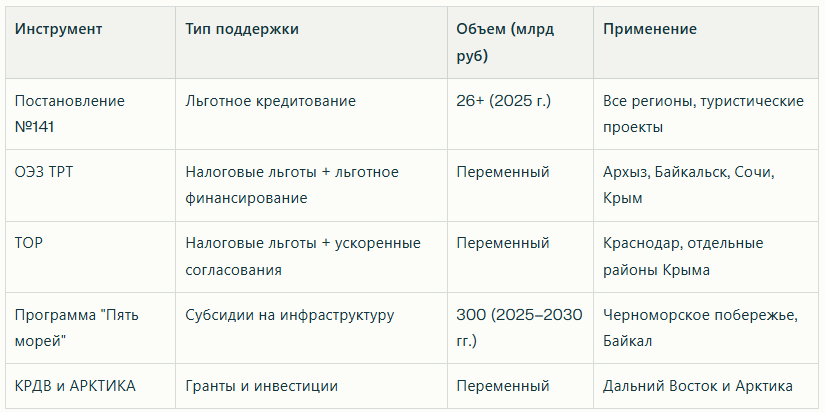The height and width of the screenshot is (412, 825).
Task: Click 'Все регионы, туристические проекты' cell
Action: pos(703,114)
